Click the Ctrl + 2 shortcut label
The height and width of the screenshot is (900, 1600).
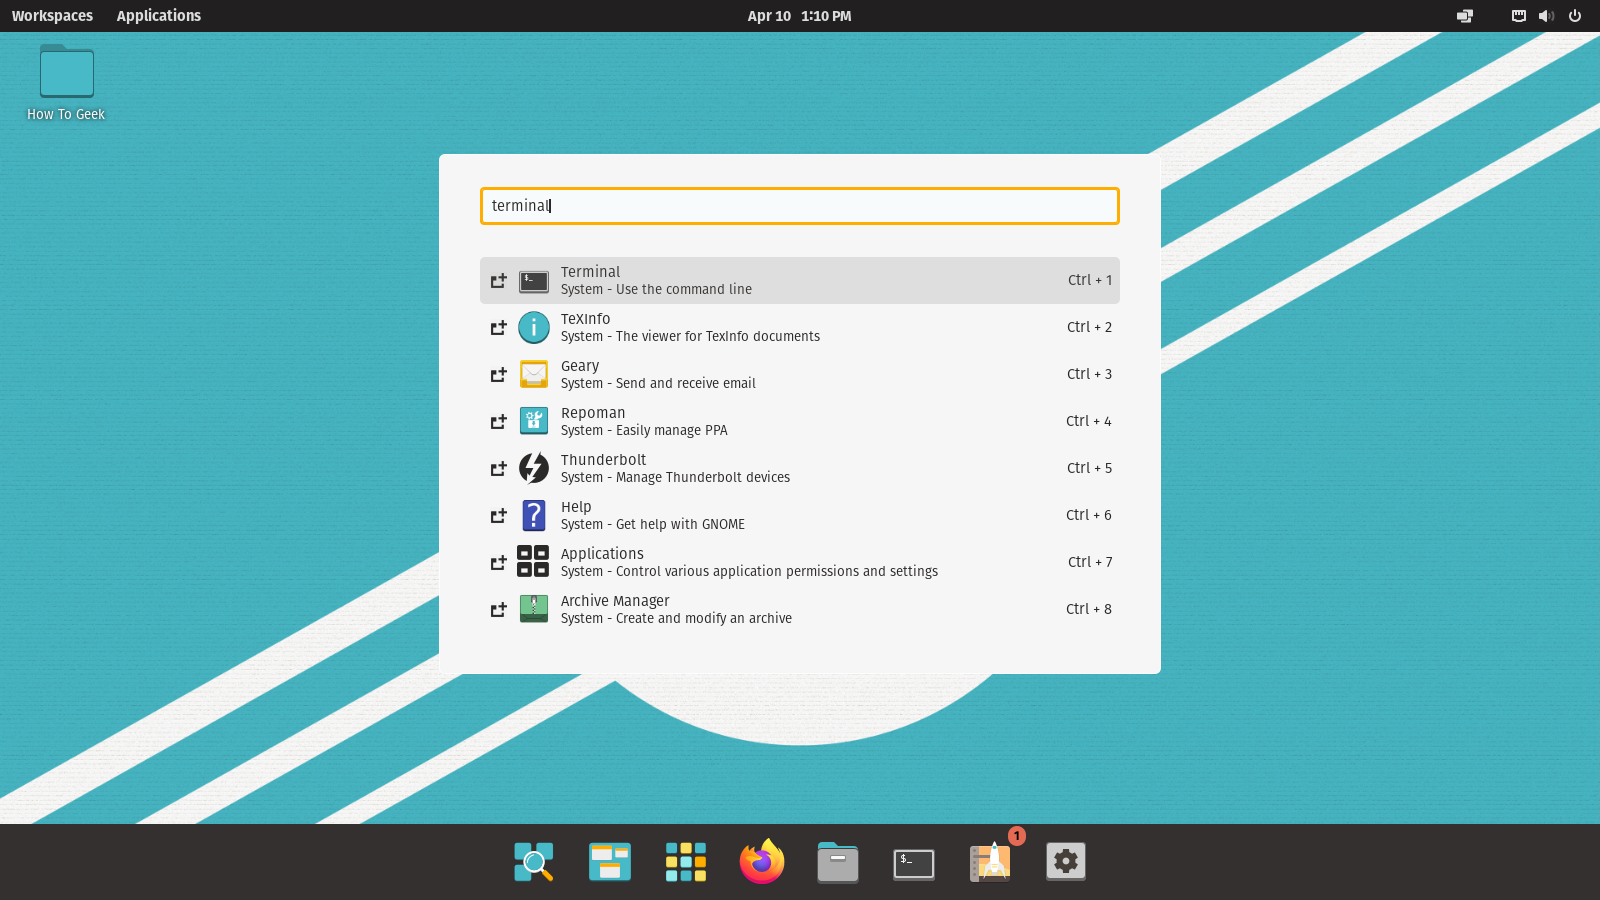coord(1089,327)
